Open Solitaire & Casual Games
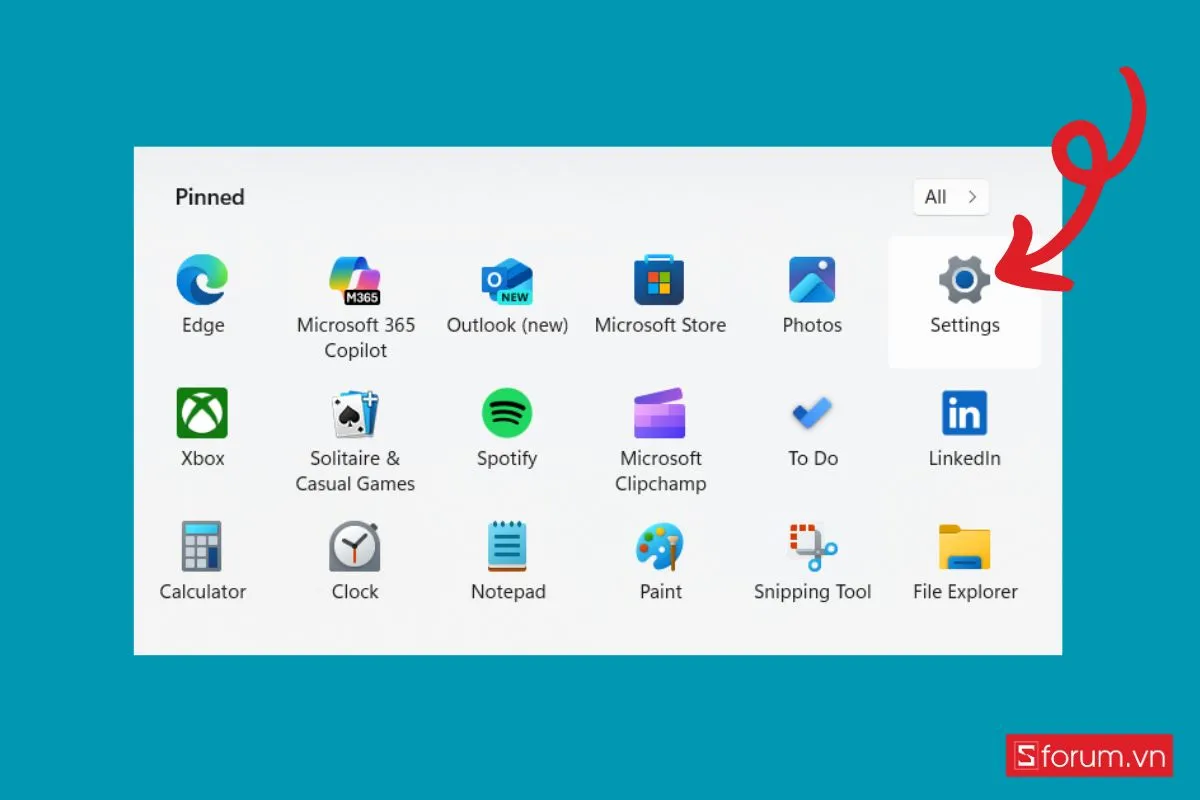1200x800 pixels. 355,413
